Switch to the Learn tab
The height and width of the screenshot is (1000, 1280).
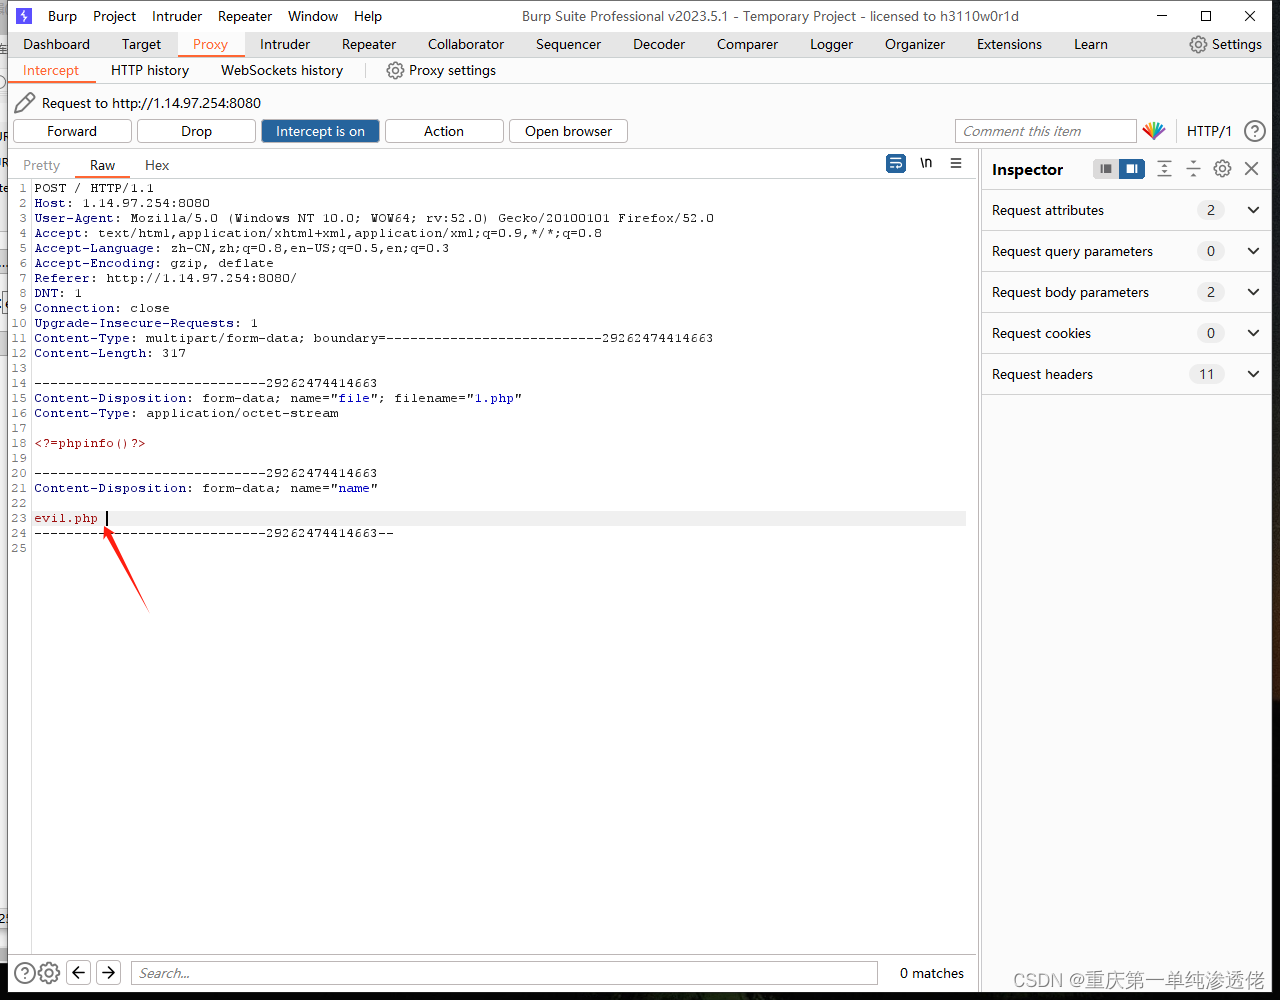point(1090,44)
